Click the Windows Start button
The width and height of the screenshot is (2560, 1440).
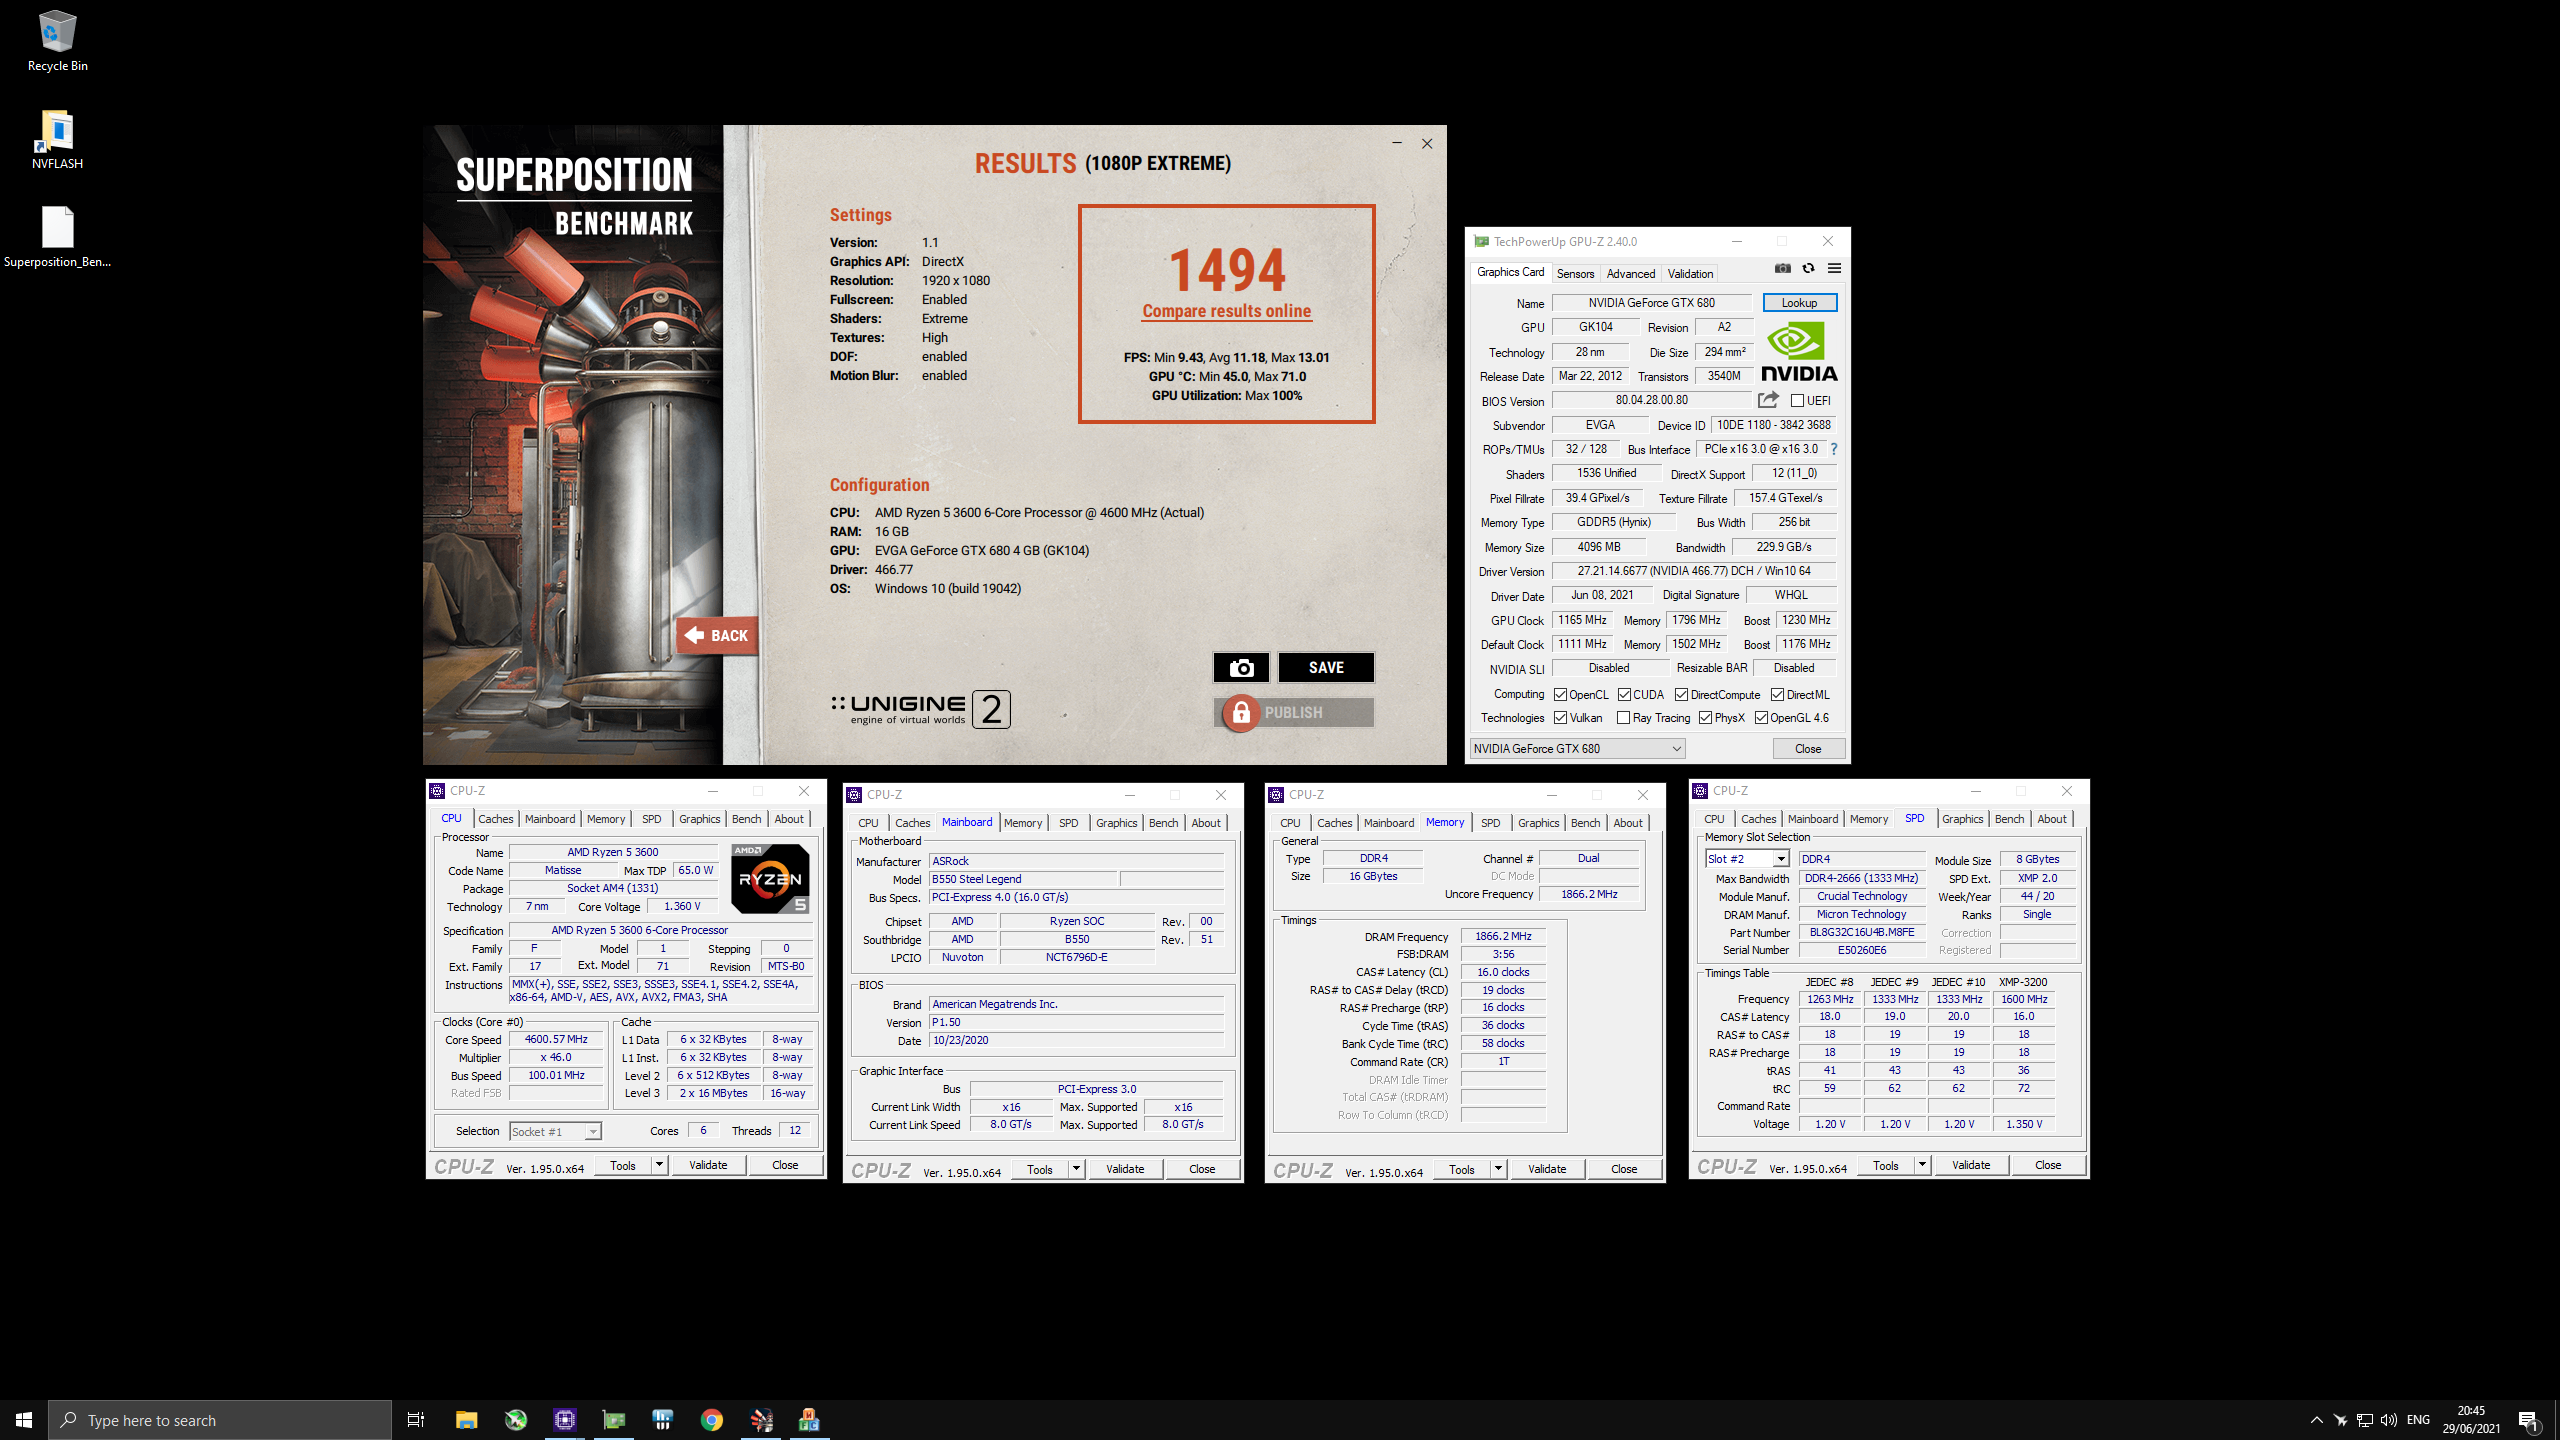point(24,1420)
